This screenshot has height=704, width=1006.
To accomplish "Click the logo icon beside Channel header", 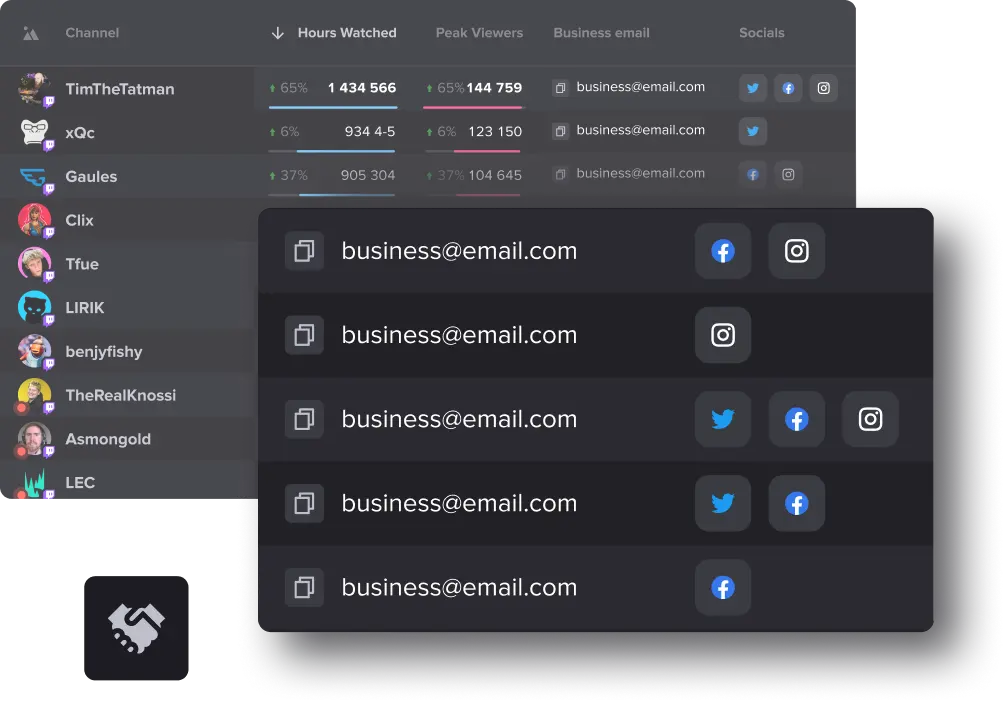I will pos(31,33).
